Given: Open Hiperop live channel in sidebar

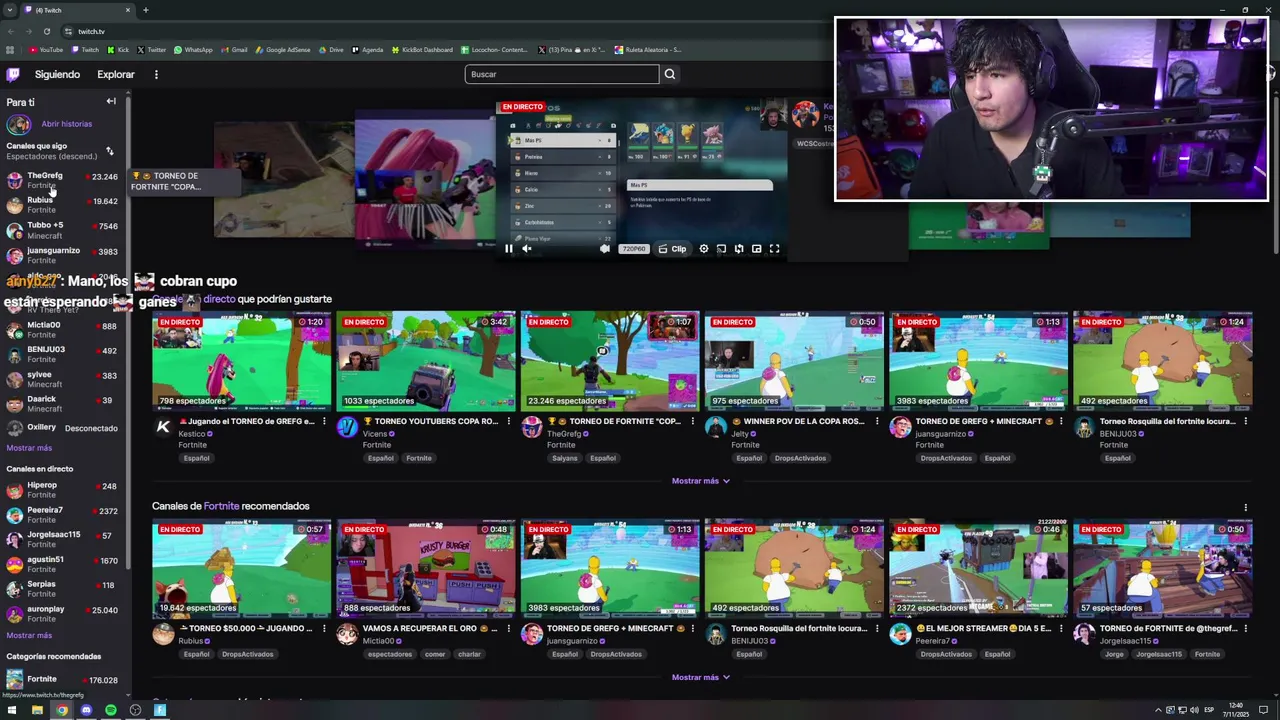Looking at the screenshot, I should pyautogui.click(x=65, y=490).
